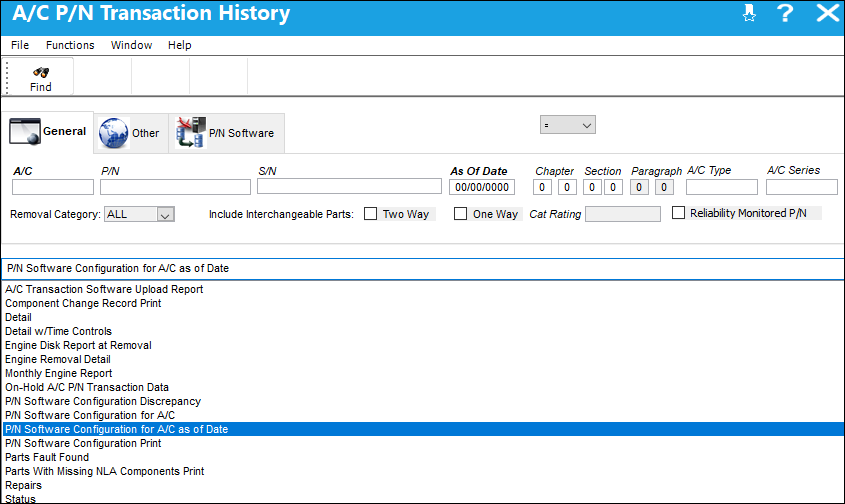Open the help question mark icon
This screenshot has width=845, height=504.
(x=785, y=13)
